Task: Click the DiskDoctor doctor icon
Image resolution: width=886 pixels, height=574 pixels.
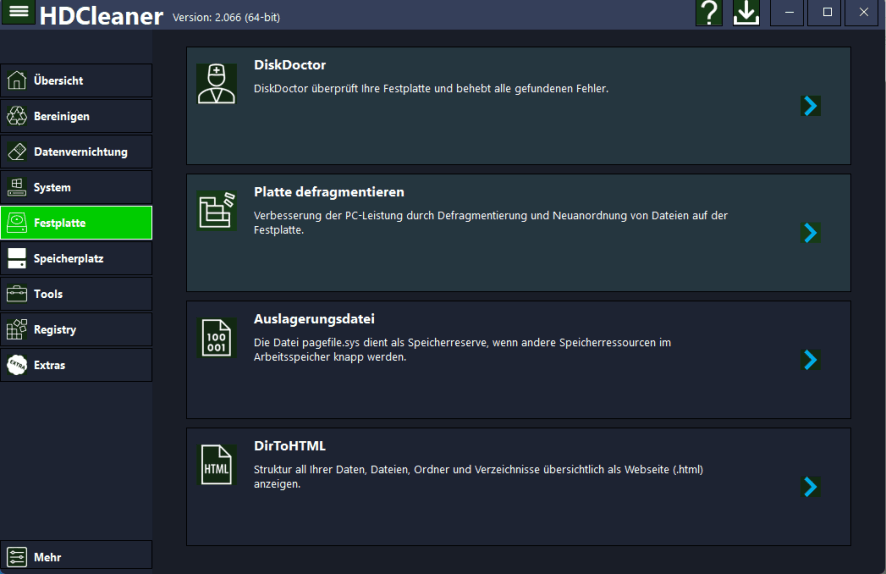Action: click(216, 84)
